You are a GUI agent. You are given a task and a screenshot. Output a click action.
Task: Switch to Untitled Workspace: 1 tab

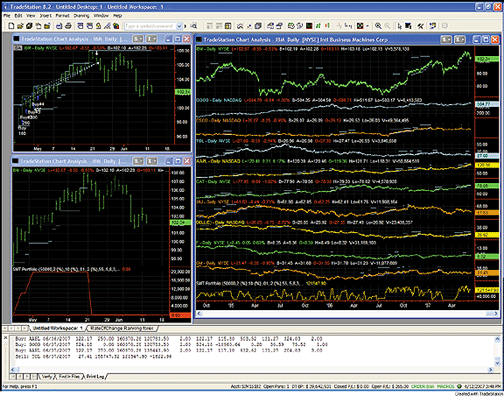(57, 328)
